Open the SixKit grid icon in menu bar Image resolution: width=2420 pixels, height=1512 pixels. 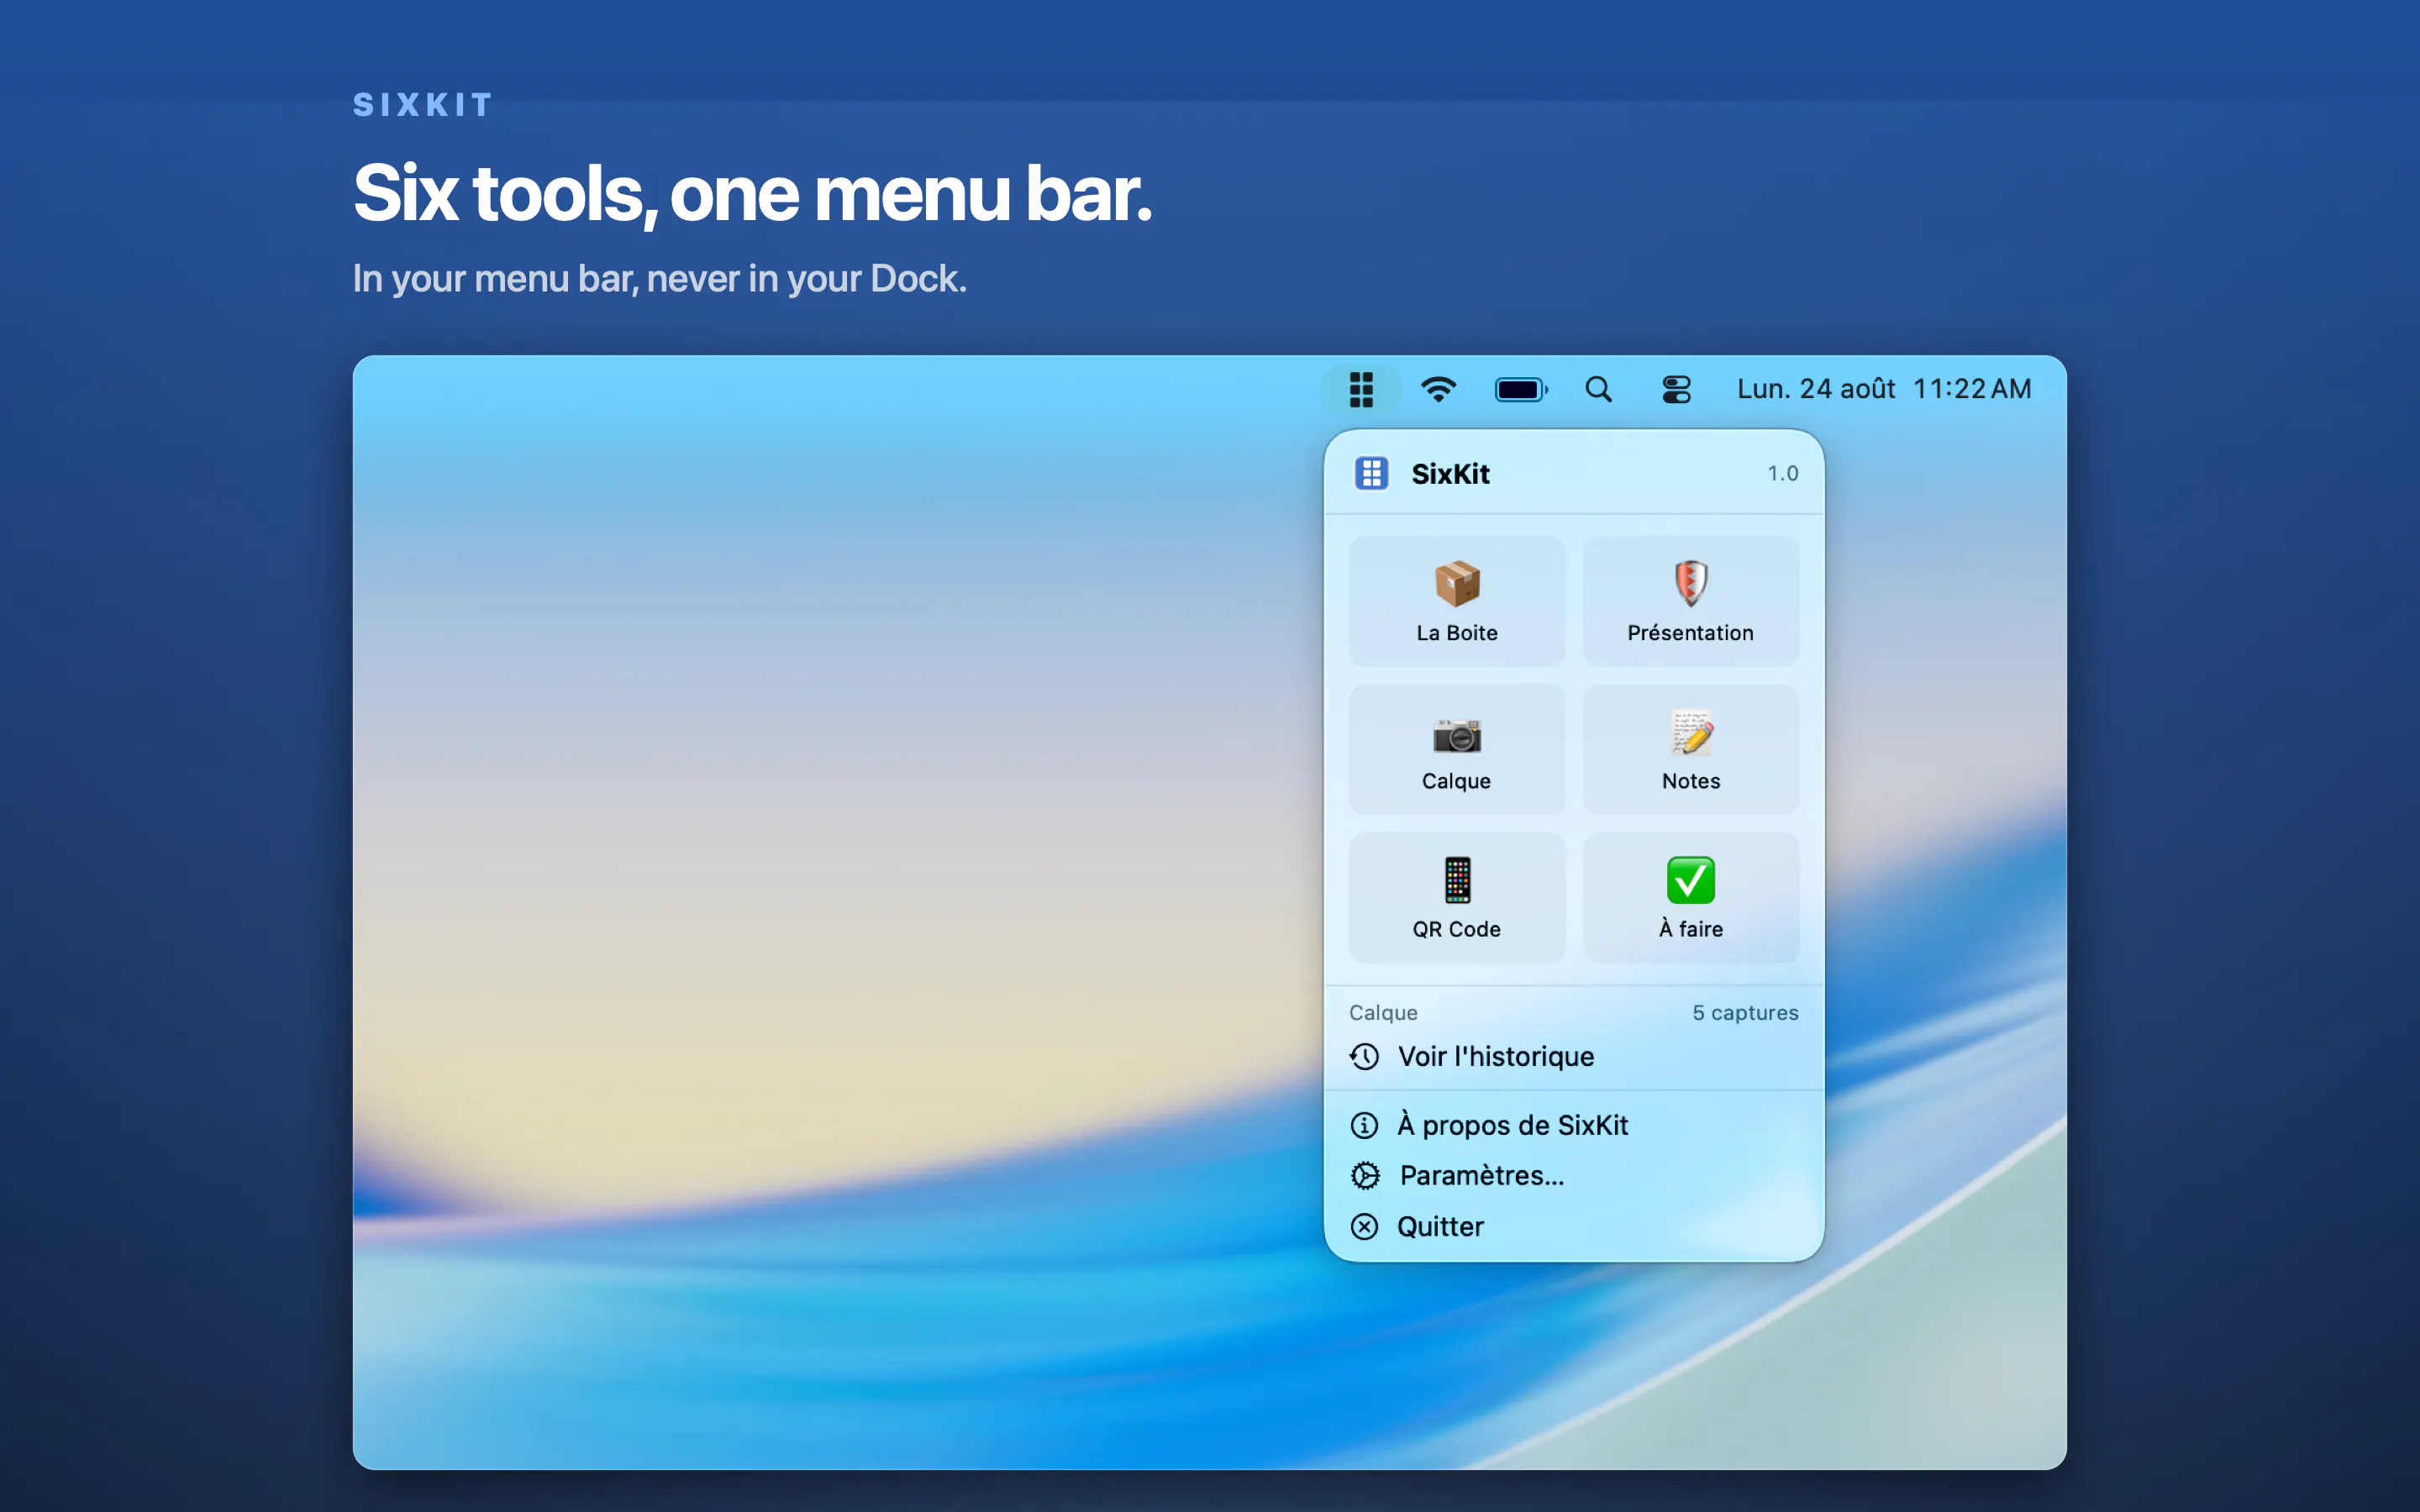click(x=1361, y=389)
